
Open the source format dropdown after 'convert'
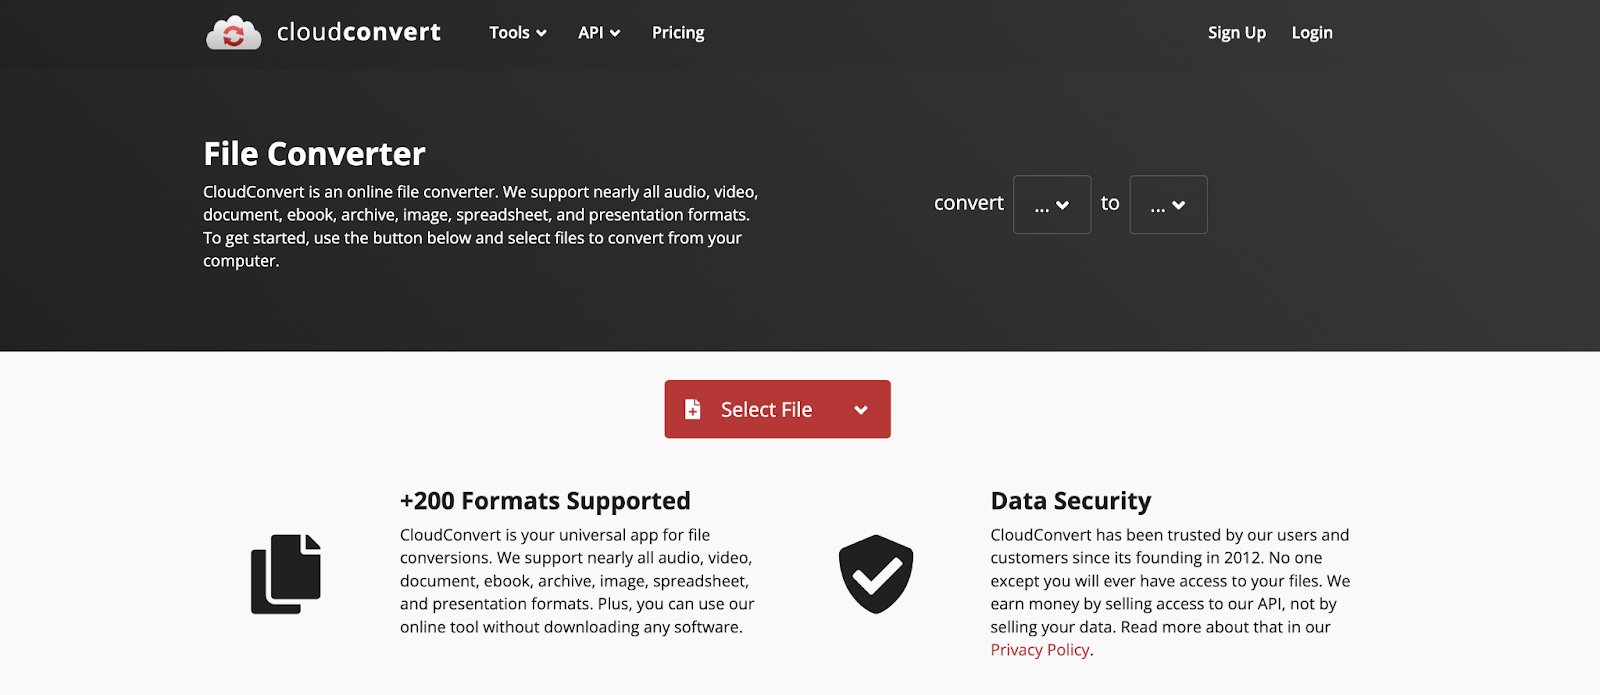[x=1052, y=205]
